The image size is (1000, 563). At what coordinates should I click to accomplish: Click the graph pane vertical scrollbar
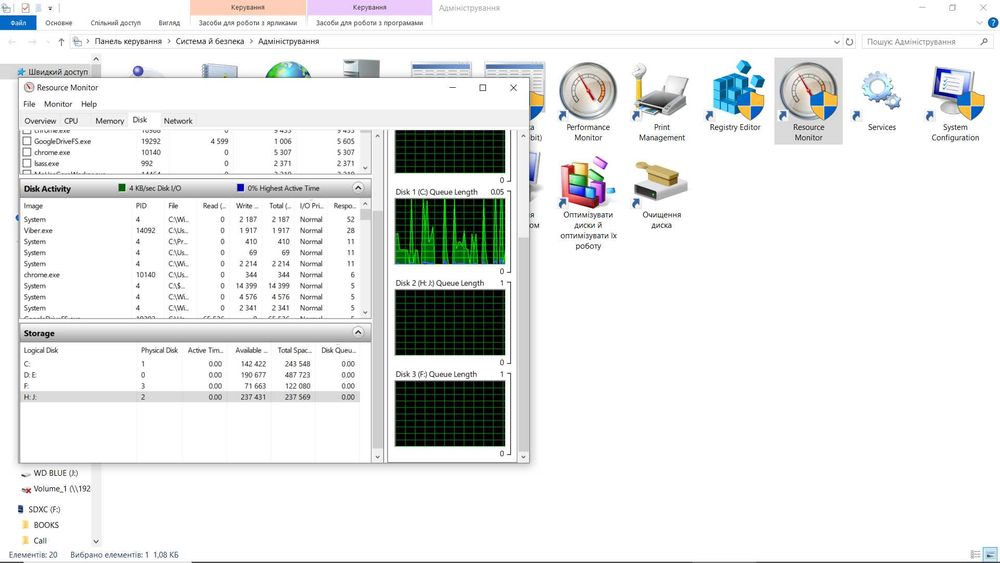(523, 296)
